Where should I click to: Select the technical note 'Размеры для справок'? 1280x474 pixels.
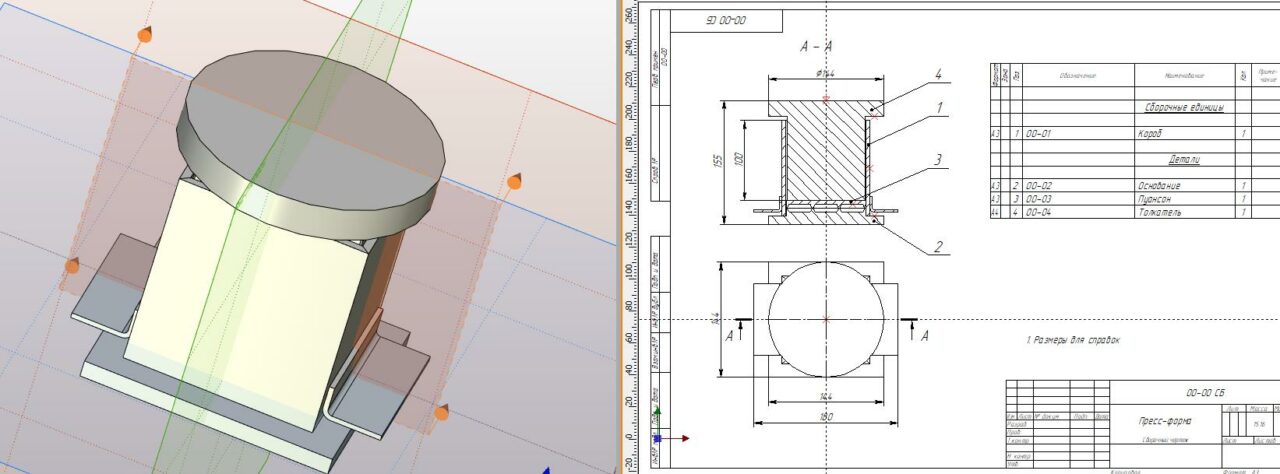pyautogui.click(x=1074, y=340)
